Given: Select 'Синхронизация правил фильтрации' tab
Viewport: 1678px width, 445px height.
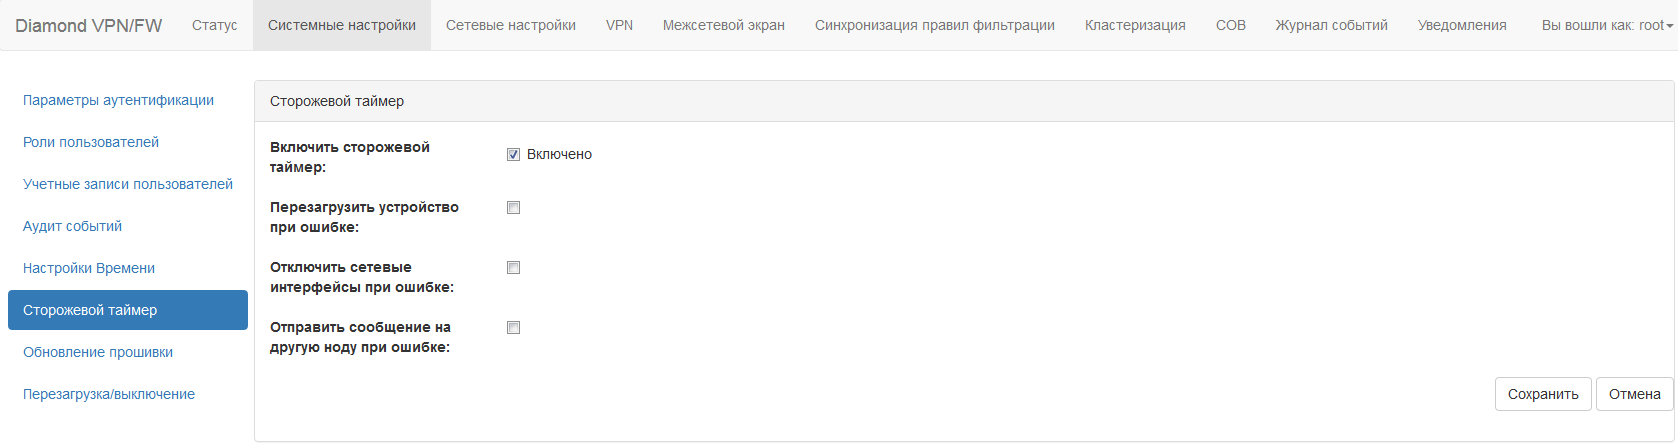Looking at the screenshot, I should [x=934, y=25].
